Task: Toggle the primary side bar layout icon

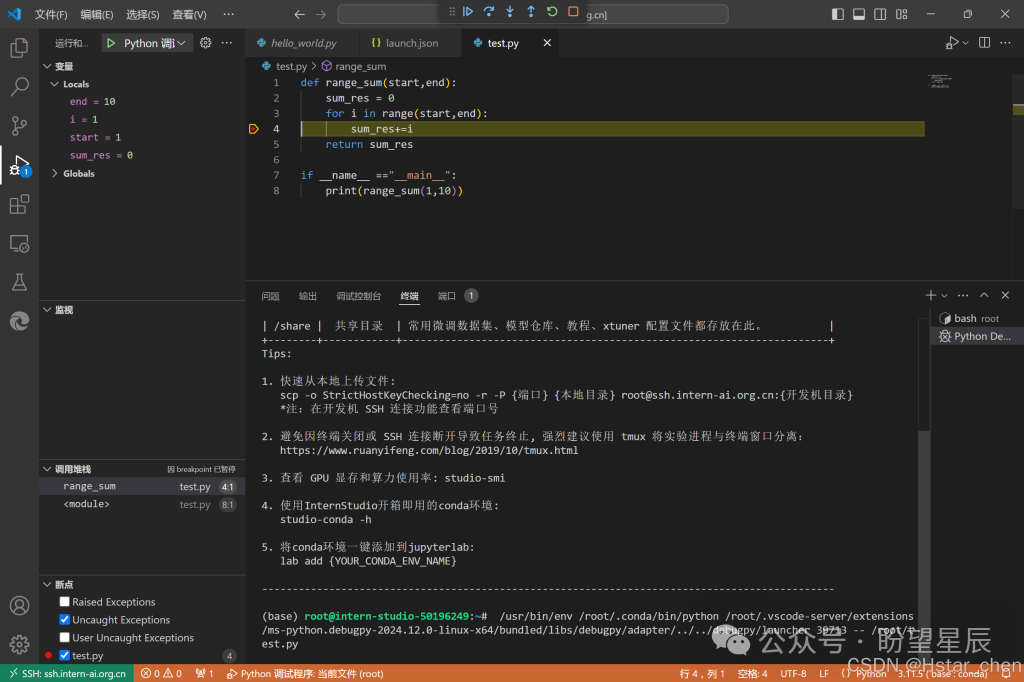Action: point(838,14)
